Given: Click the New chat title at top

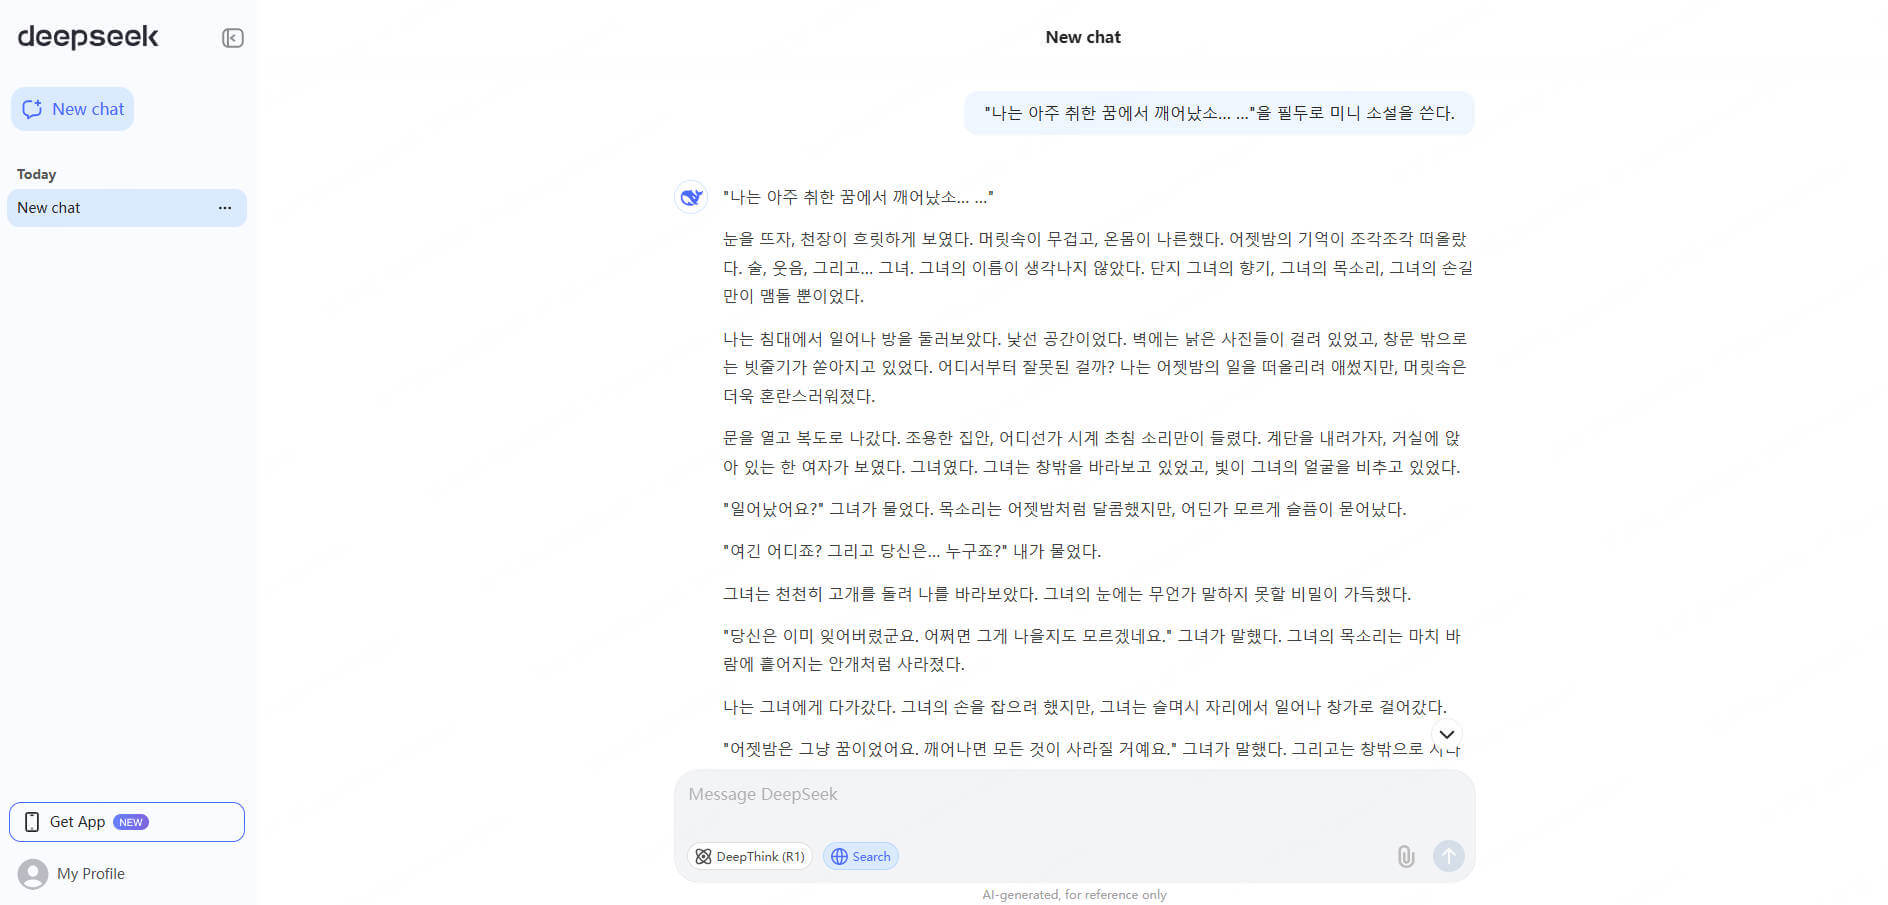Looking at the screenshot, I should coord(1083,37).
